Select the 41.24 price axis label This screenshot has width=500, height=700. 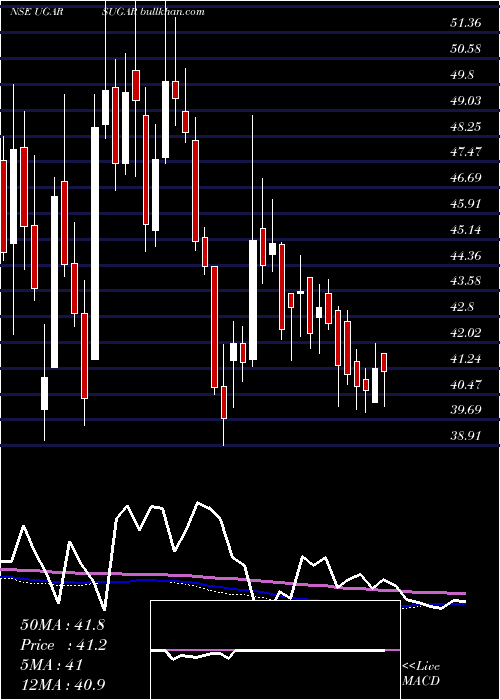tap(466, 358)
